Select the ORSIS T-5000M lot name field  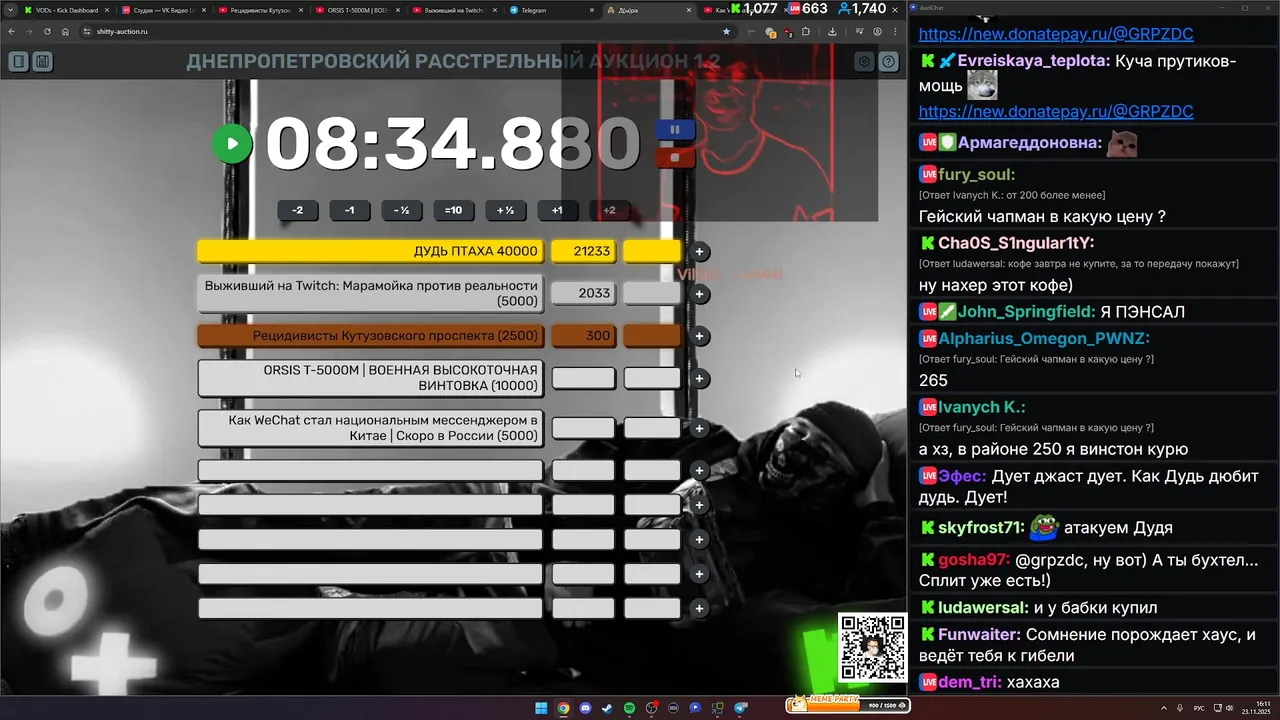coord(371,378)
